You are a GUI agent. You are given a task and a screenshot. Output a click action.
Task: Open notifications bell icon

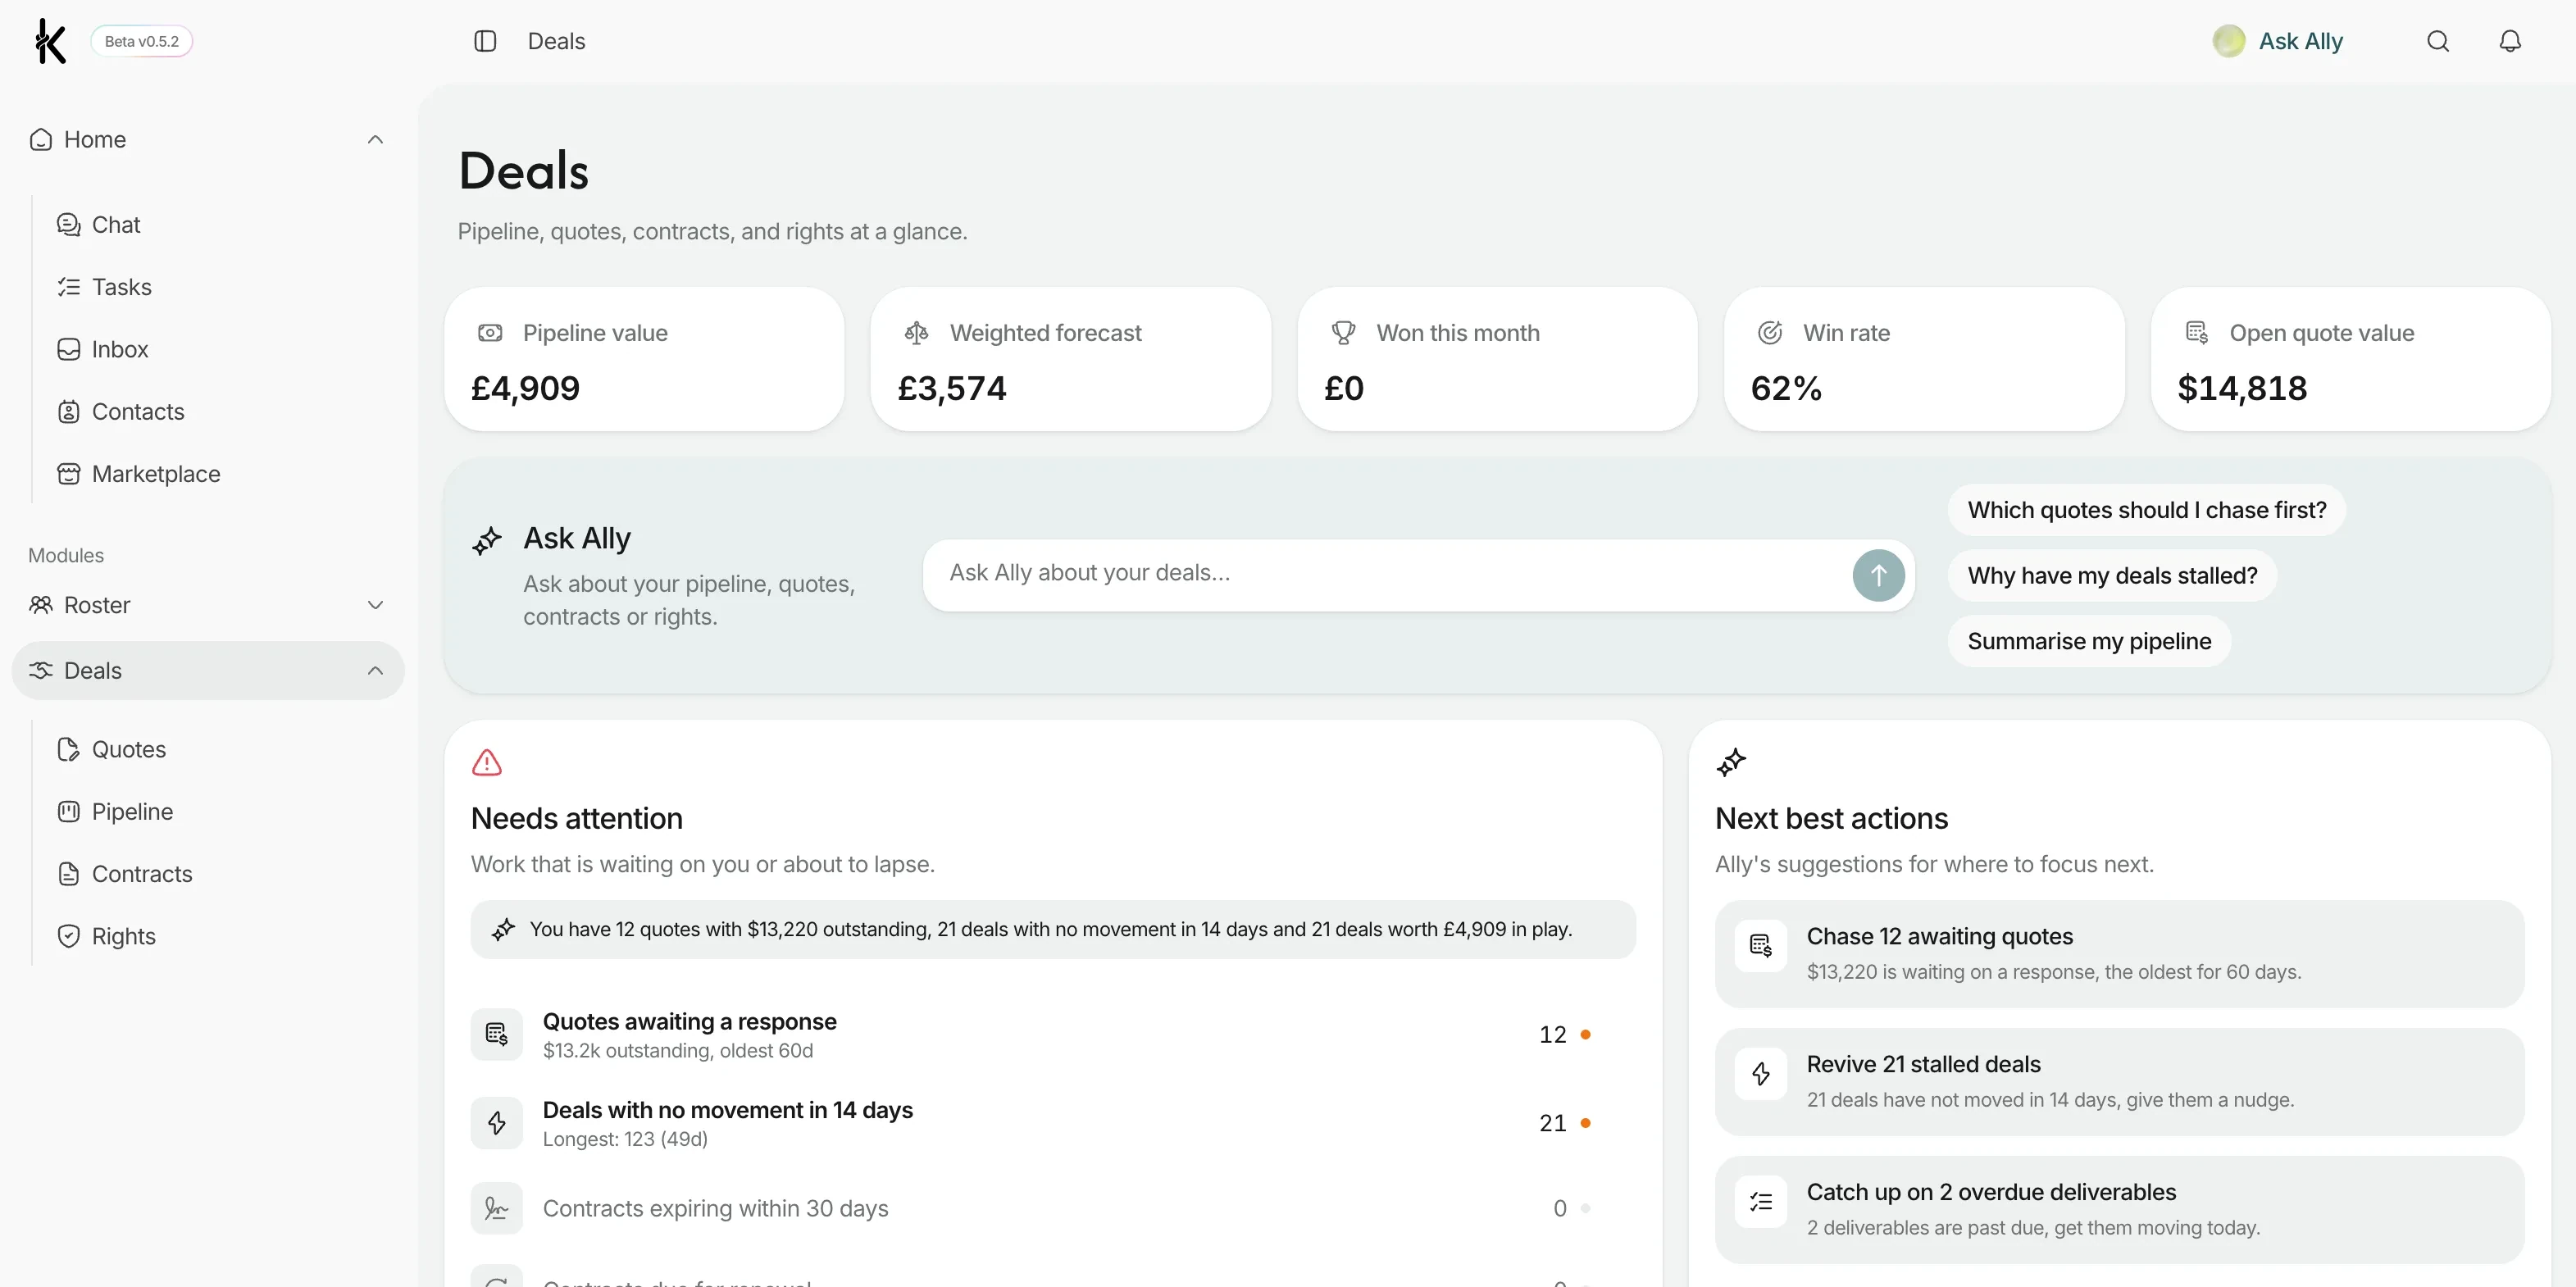(2510, 41)
